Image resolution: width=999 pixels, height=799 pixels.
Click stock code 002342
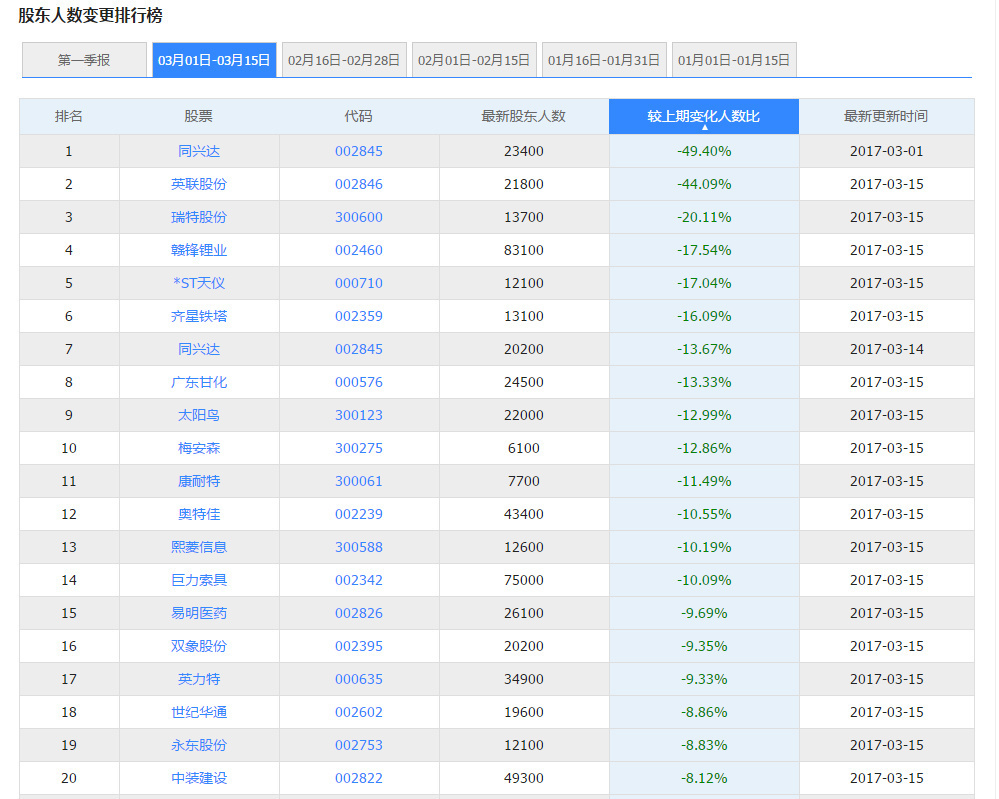pyautogui.click(x=359, y=580)
